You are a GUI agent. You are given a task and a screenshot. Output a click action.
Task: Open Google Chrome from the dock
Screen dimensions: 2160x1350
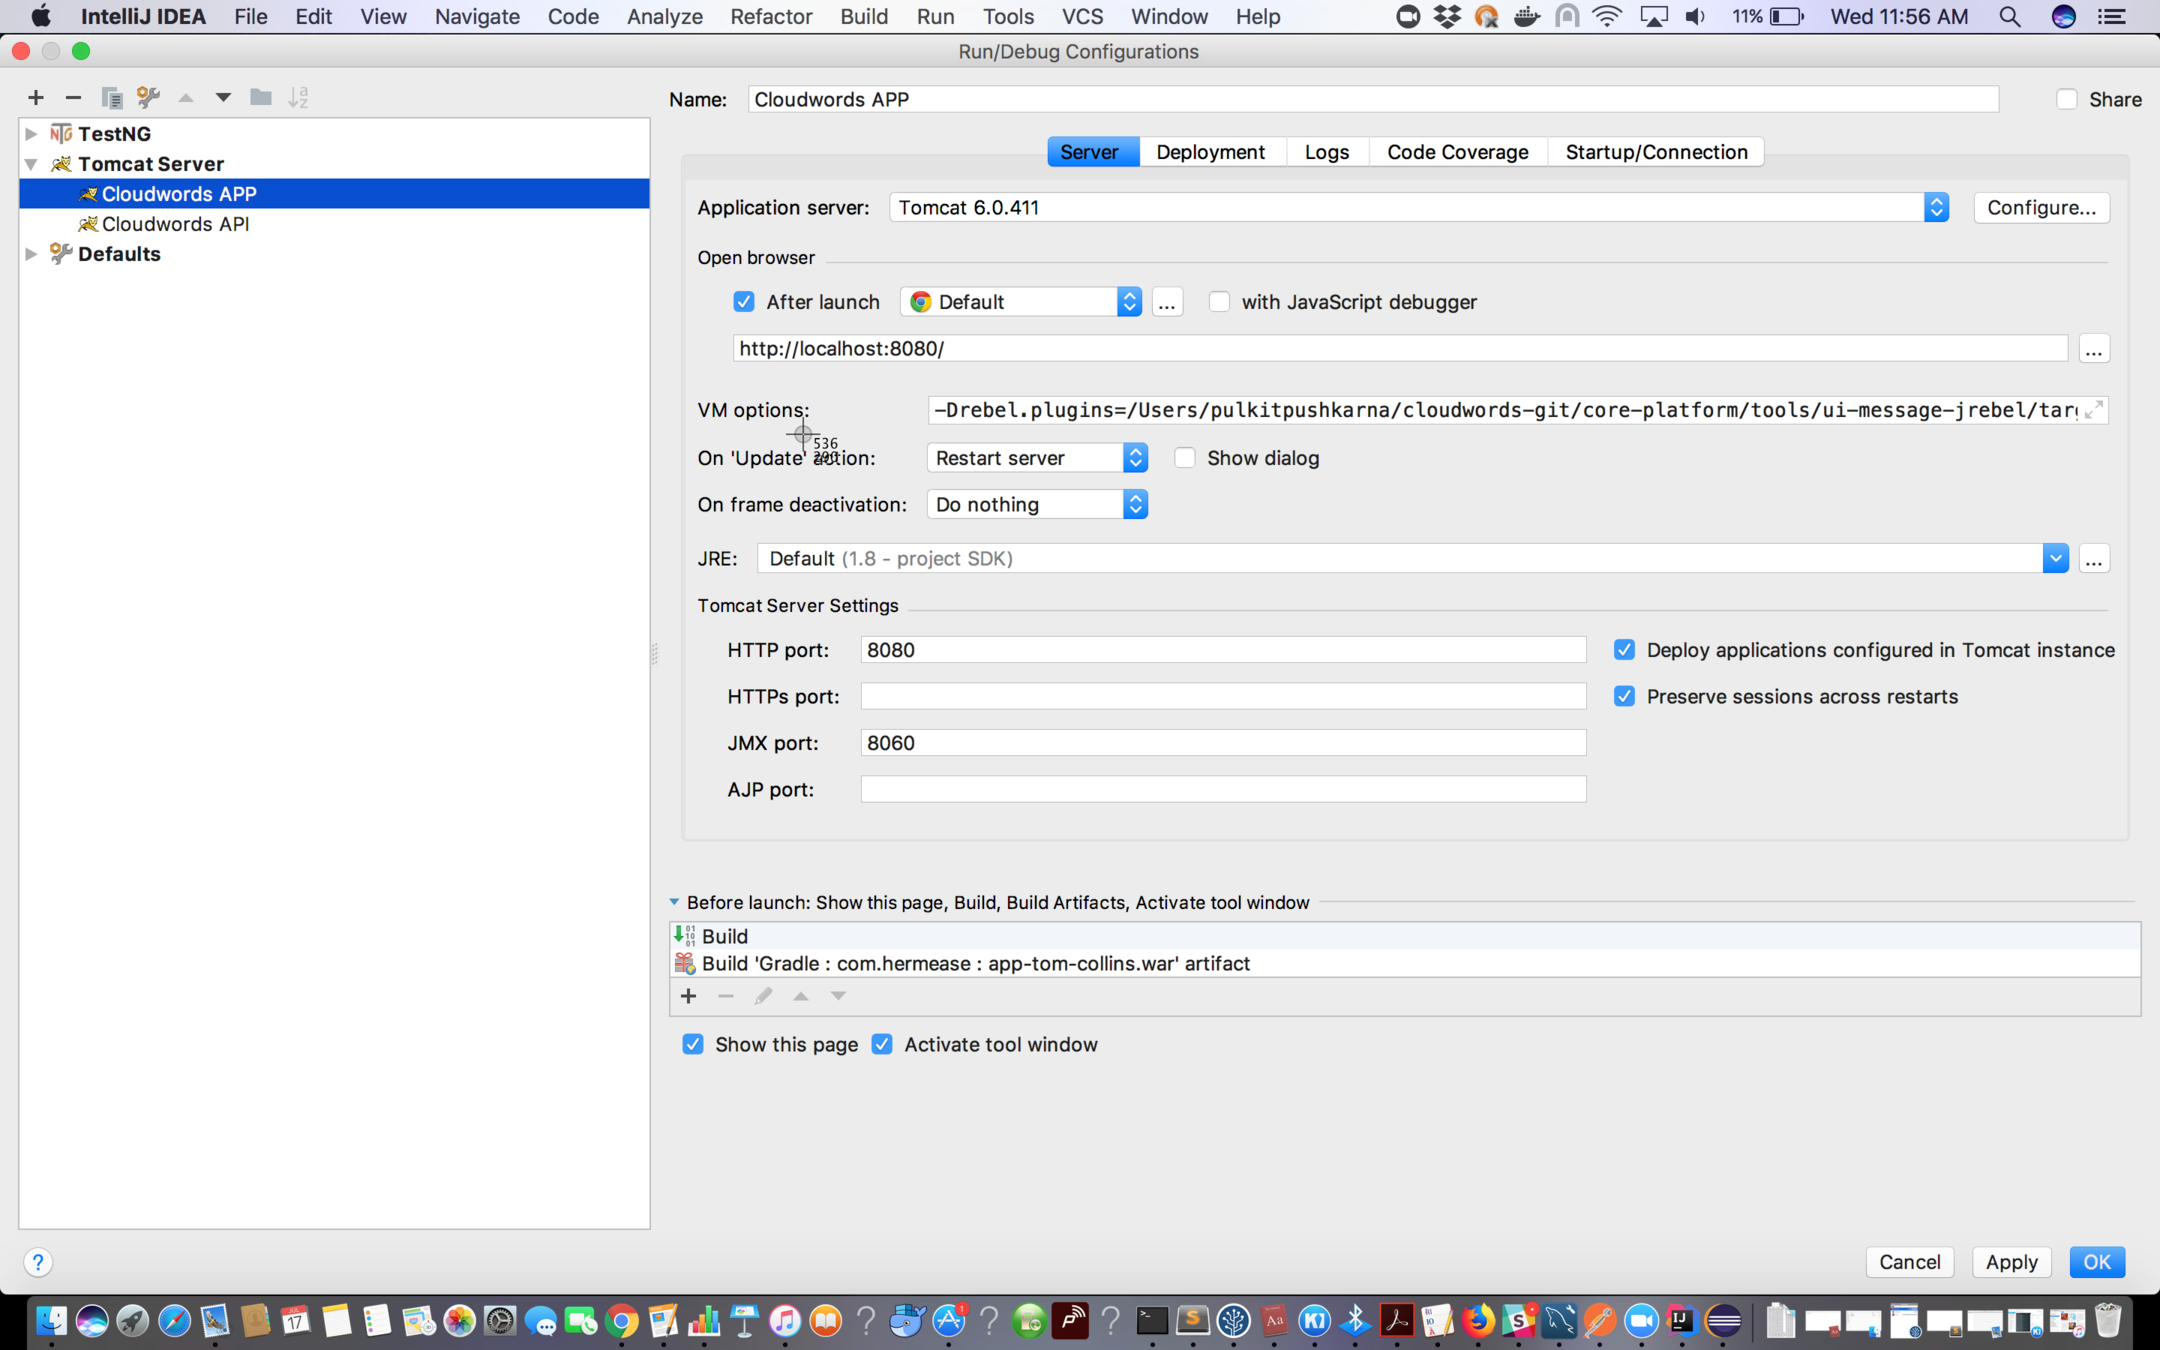(622, 1320)
